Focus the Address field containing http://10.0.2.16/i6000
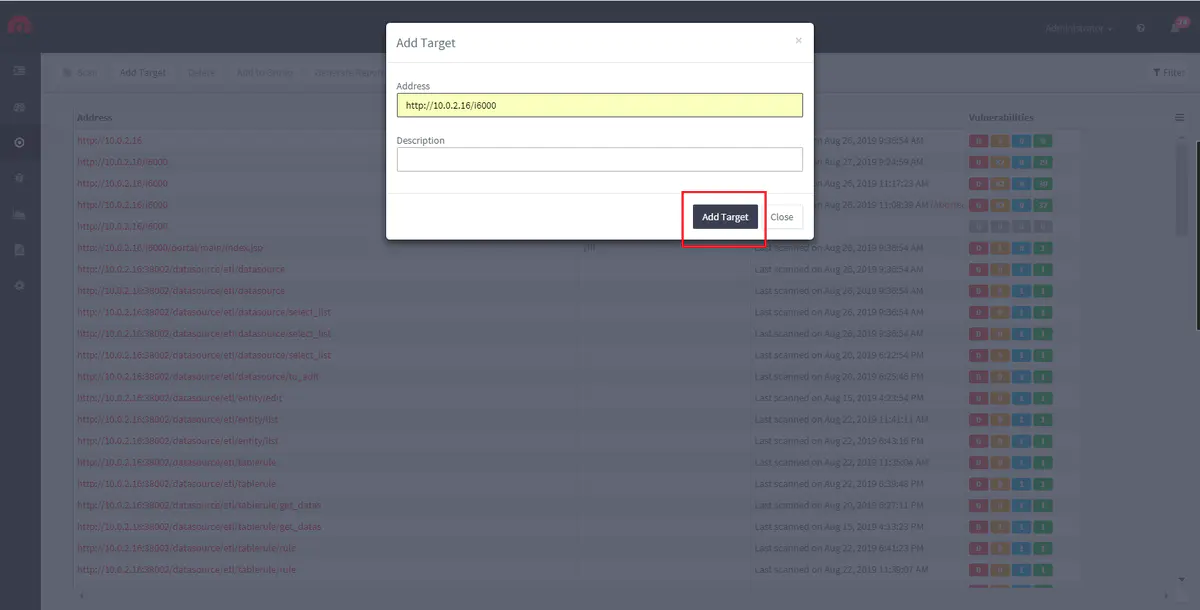Image resolution: width=1200 pixels, height=610 pixels. [599, 105]
